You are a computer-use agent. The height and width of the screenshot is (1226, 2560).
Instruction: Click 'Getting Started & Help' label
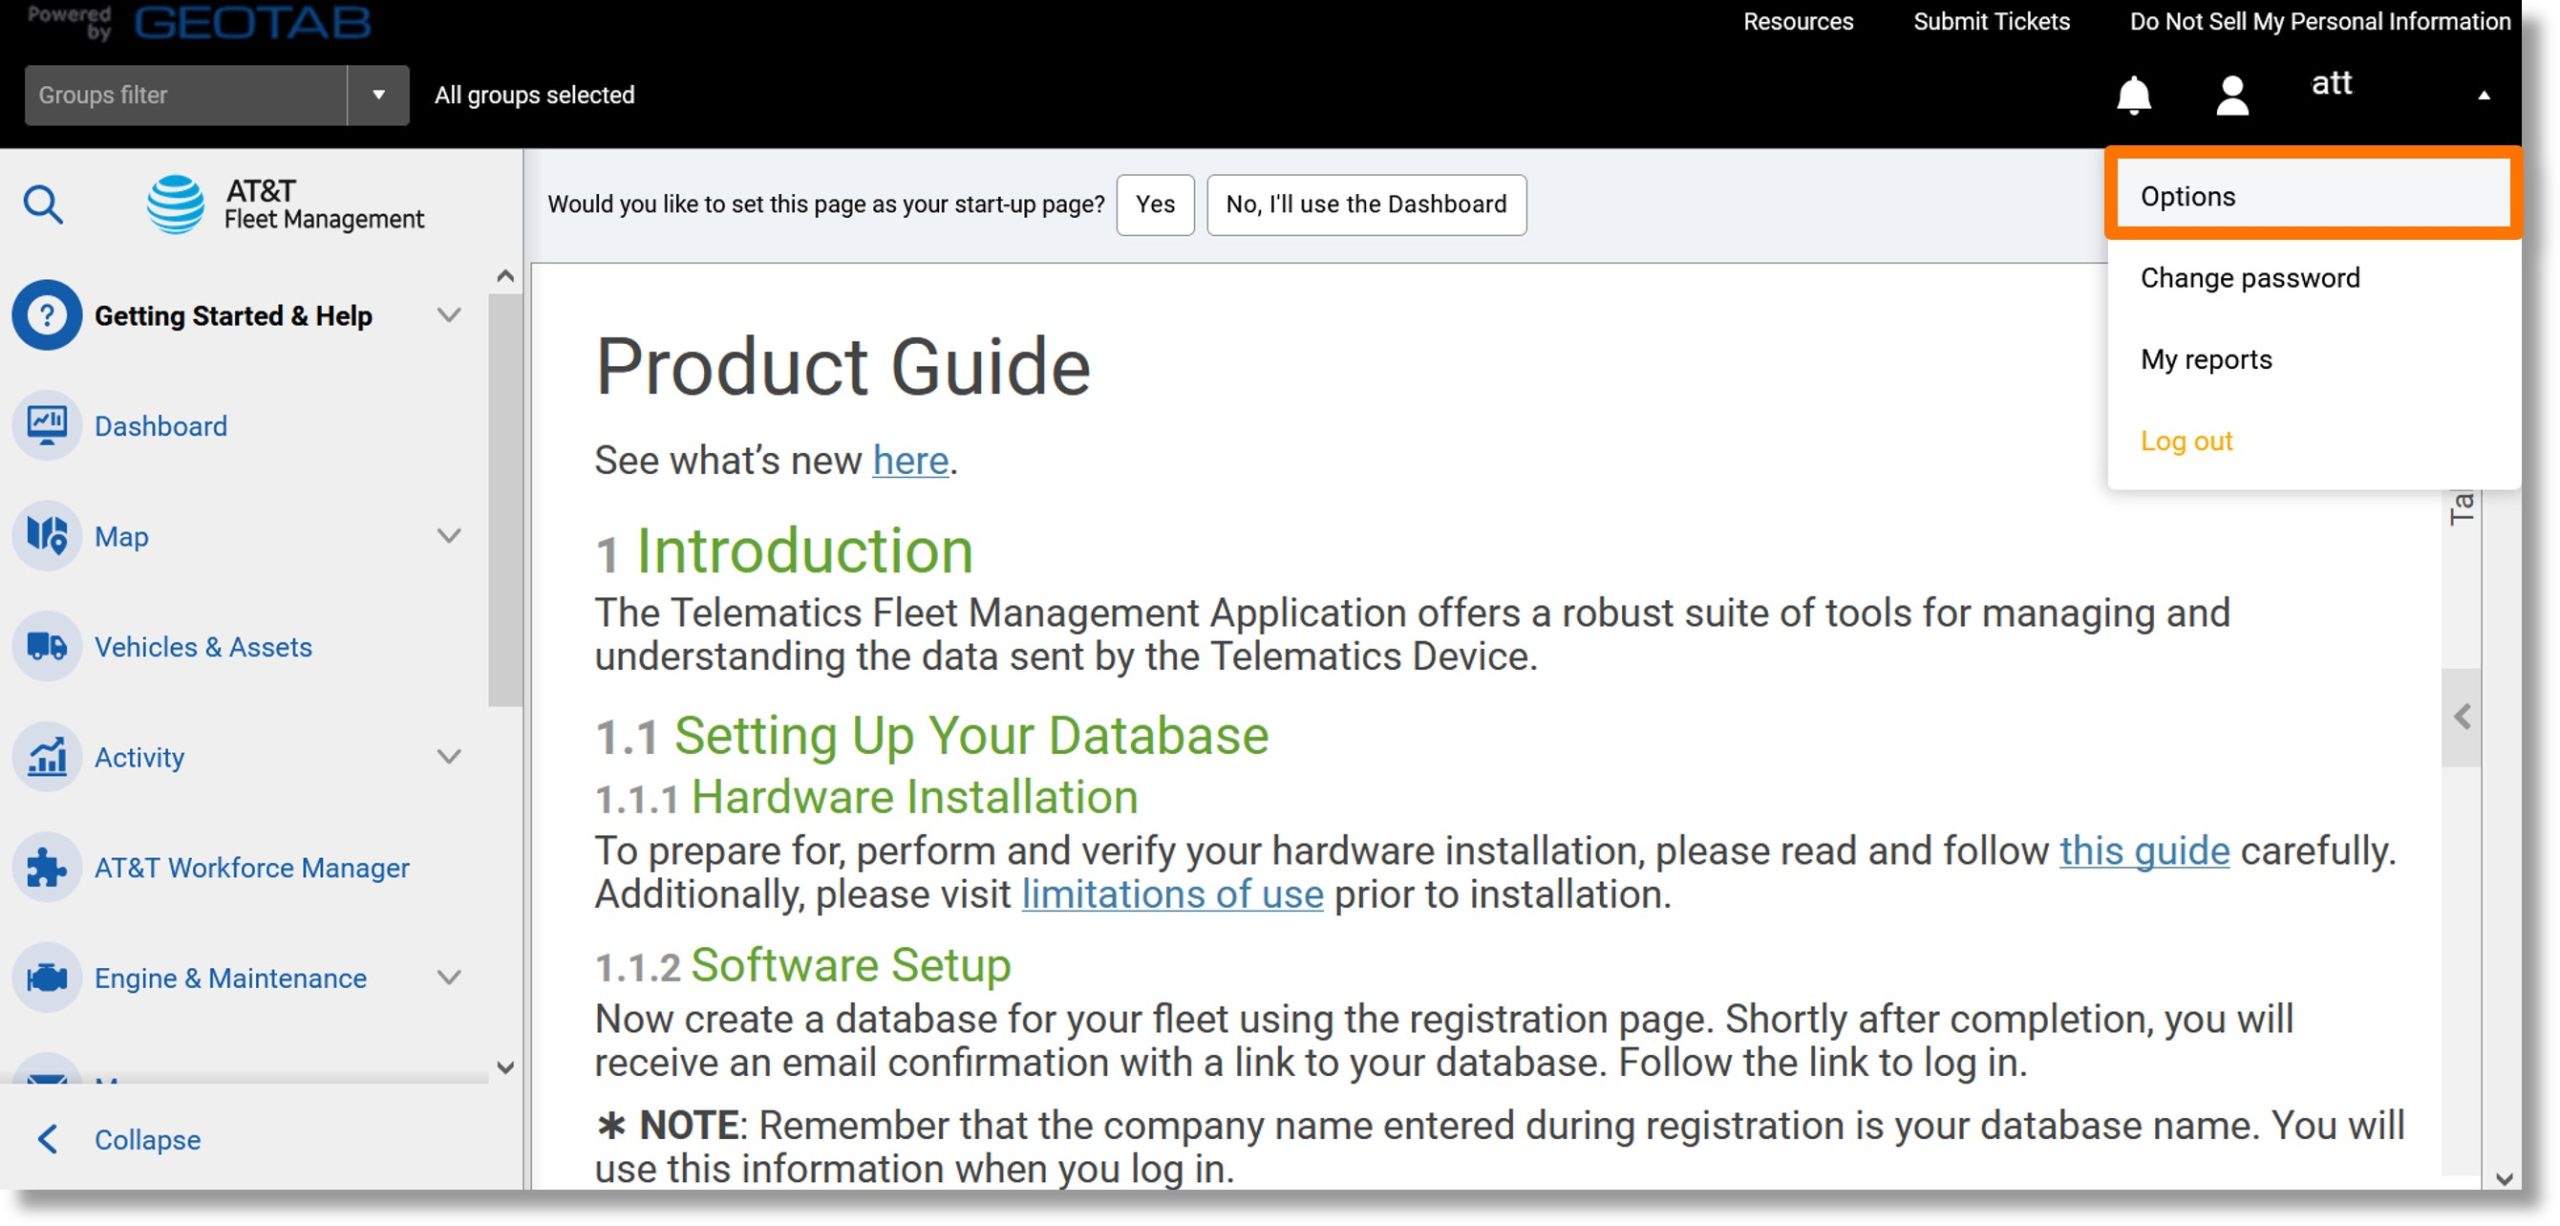click(233, 316)
